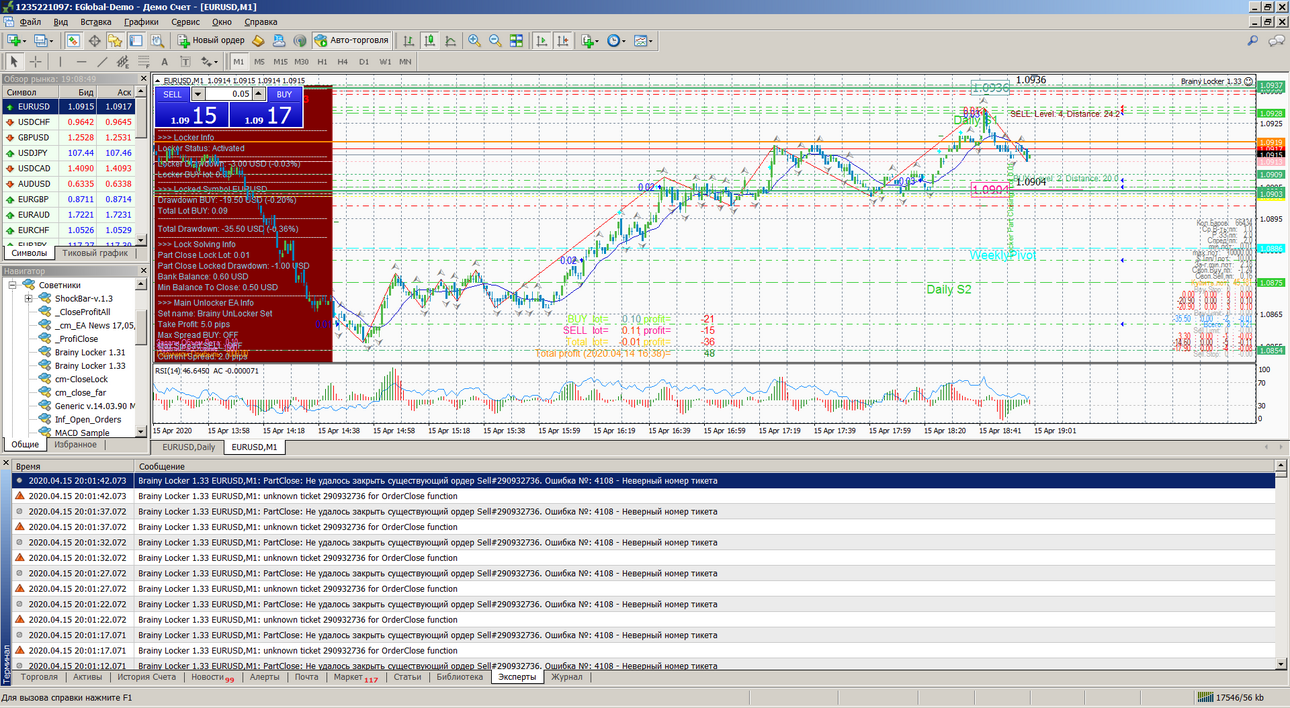Screen dimensions: 1290x708
Task: Click the tile windows icon
Action: tap(516, 41)
